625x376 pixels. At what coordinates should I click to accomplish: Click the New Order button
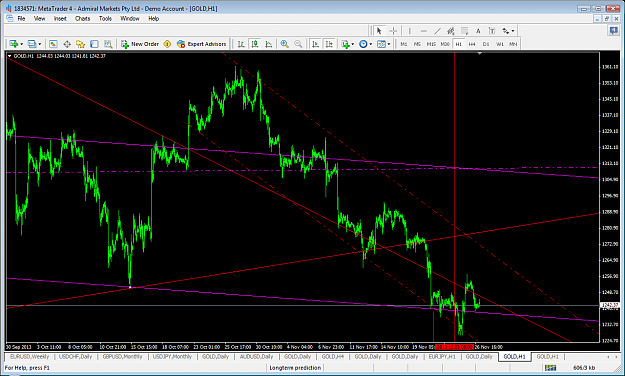tap(140, 44)
